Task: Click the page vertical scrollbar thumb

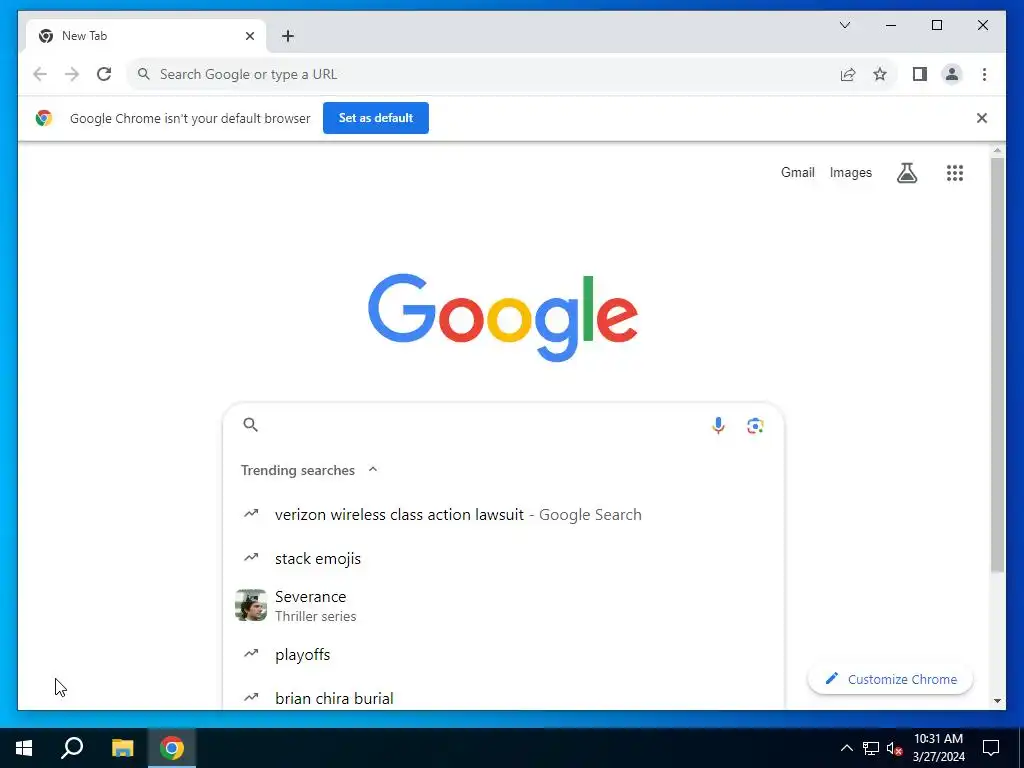Action: click(x=997, y=366)
